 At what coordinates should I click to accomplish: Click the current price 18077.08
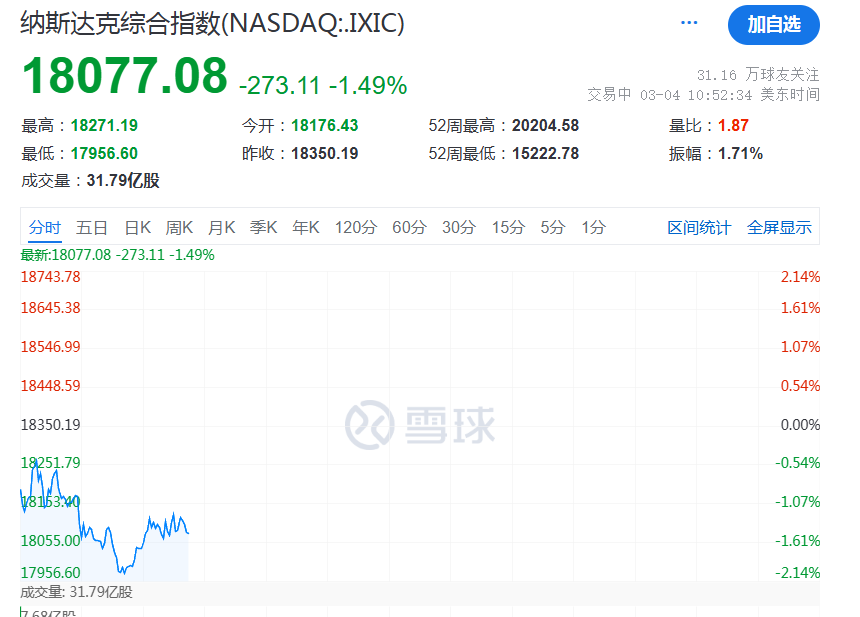click(x=125, y=76)
